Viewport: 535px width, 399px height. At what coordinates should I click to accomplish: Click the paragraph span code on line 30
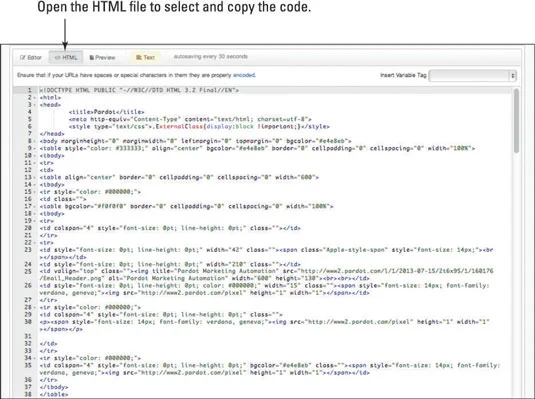click(x=264, y=325)
